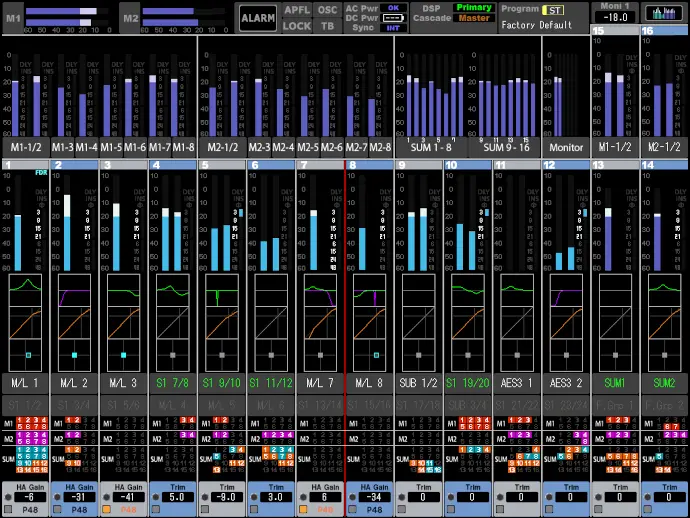Open channel 13 pan position box

pyautogui.click(x=616, y=355)
